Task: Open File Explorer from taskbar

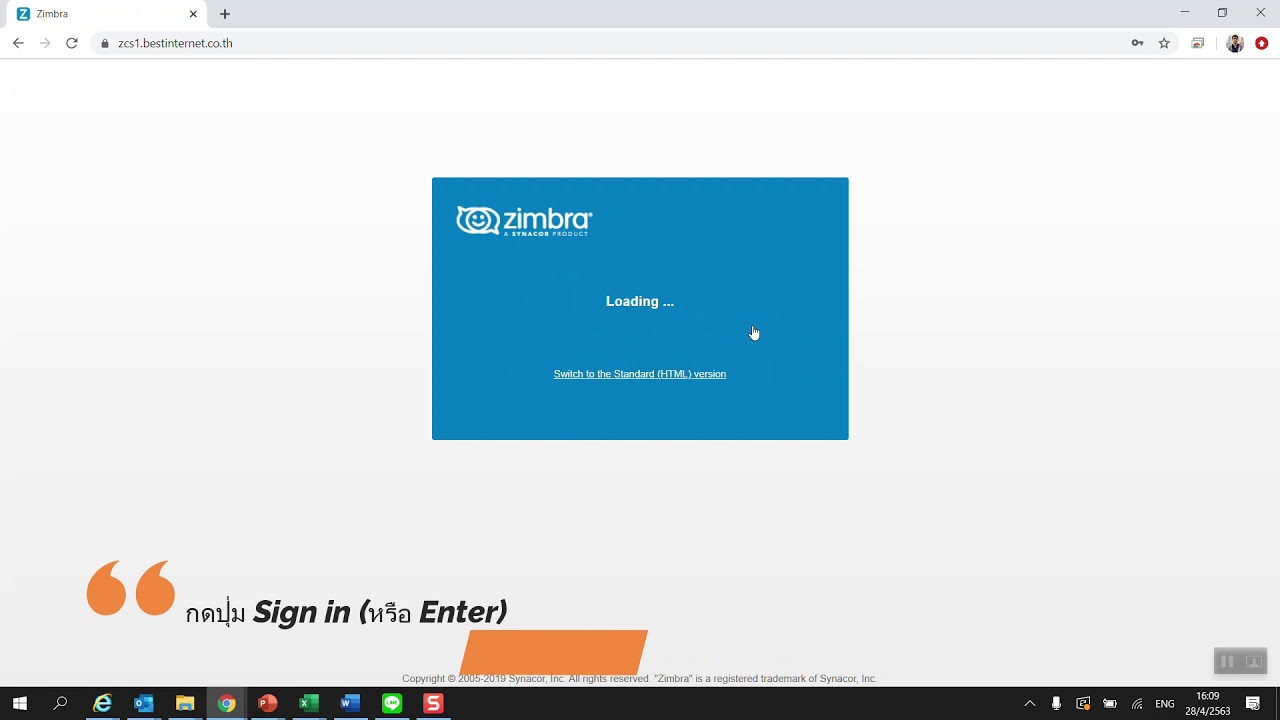Action: (185, 703)
